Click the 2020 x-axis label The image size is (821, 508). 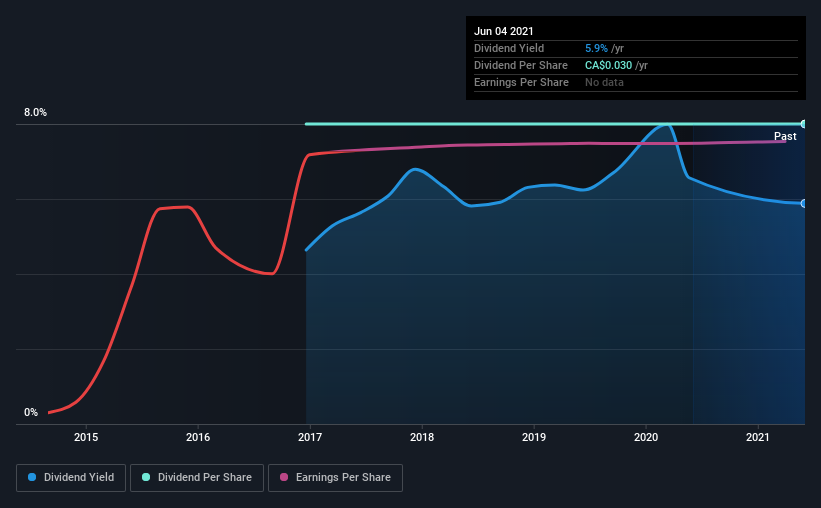(x=646, y=437)
